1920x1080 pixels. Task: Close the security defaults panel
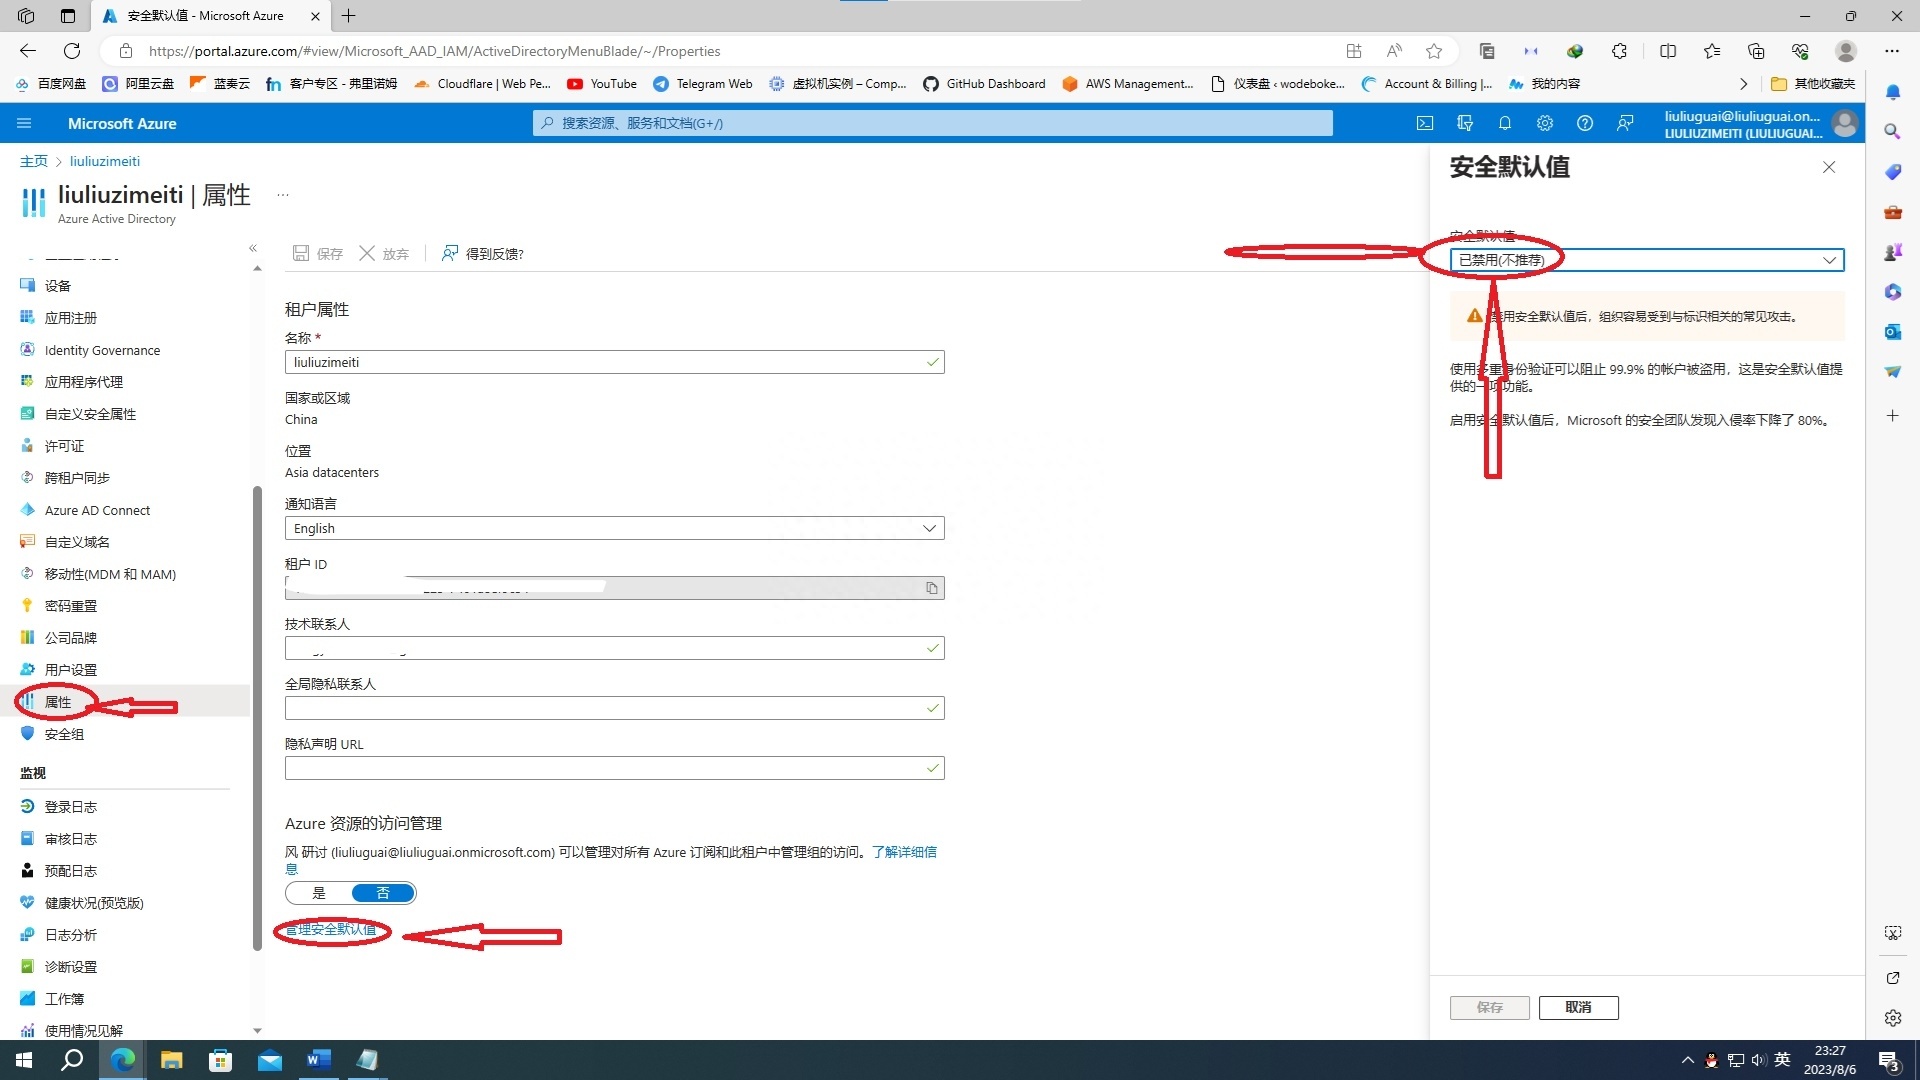pyautogui.click(x=1829, y=167)
